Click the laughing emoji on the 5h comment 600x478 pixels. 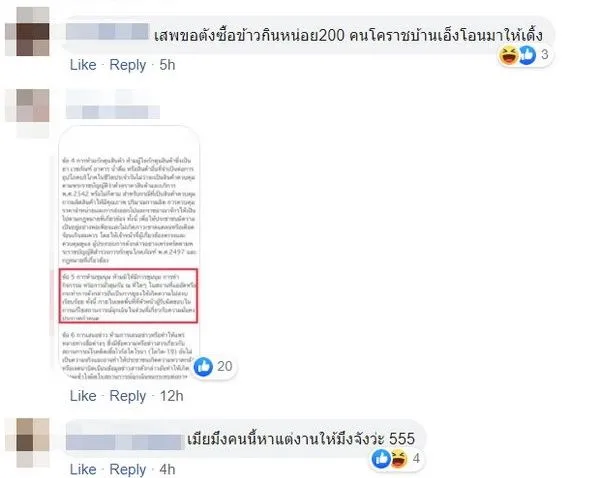point(508,55)
